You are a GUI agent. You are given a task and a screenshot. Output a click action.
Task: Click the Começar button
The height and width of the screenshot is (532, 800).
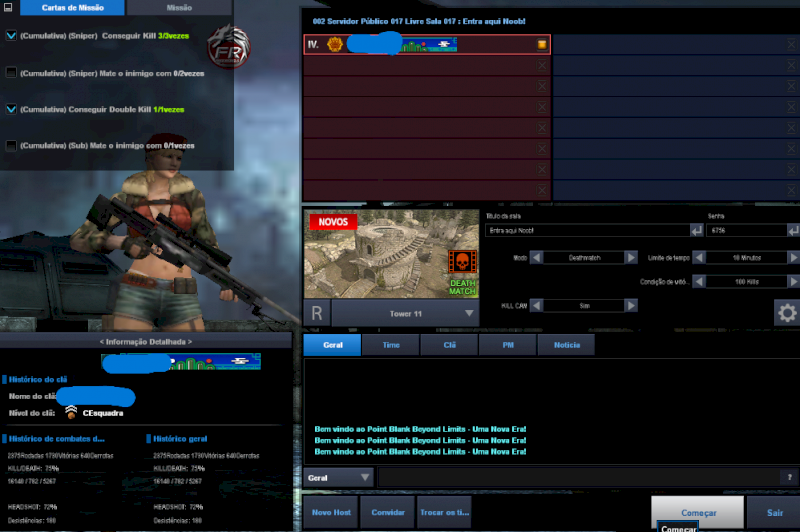point(697,513)
